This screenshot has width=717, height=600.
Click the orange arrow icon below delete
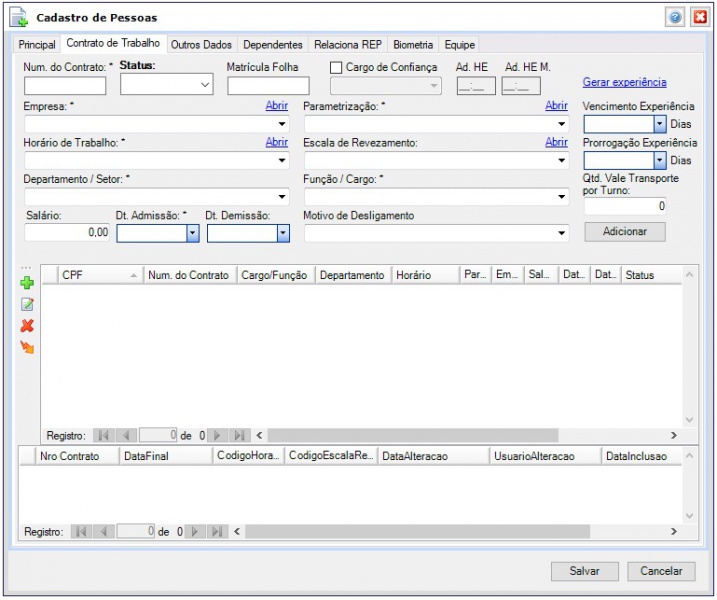[27, 347]
